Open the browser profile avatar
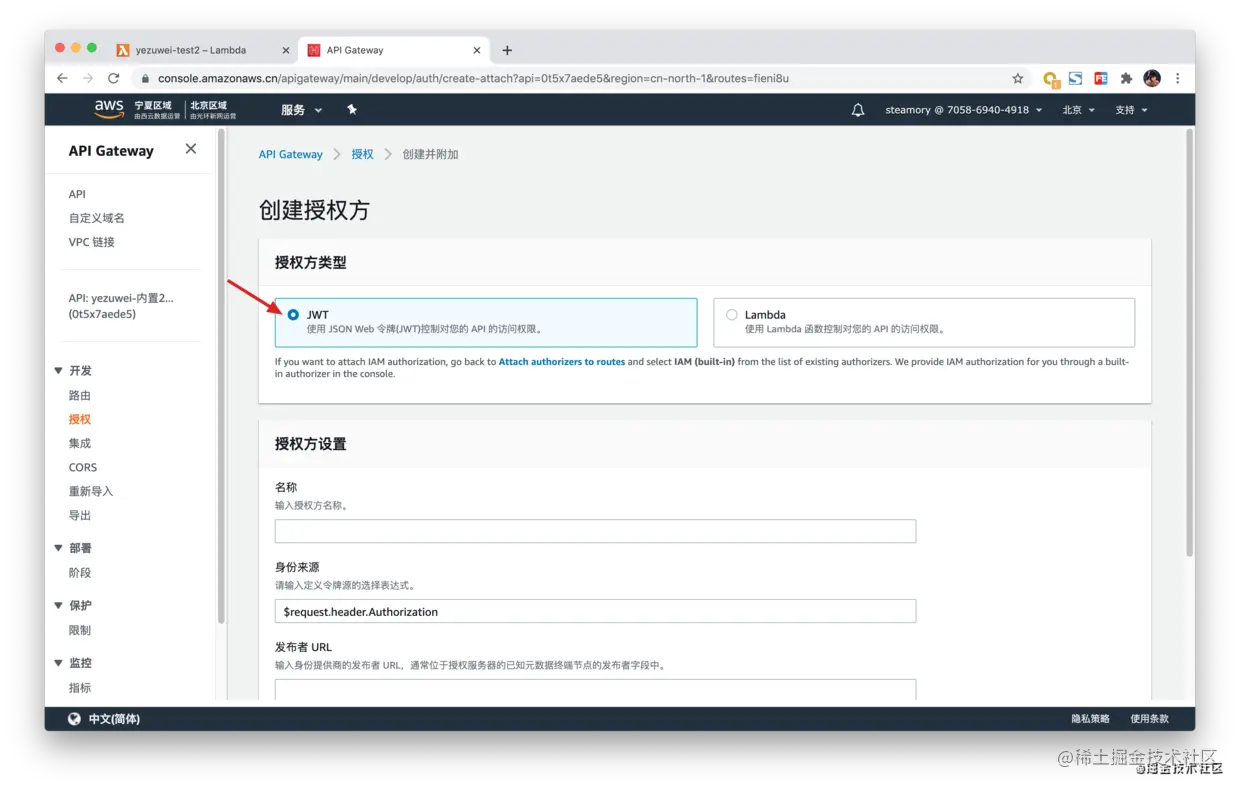 point(1152,78)
